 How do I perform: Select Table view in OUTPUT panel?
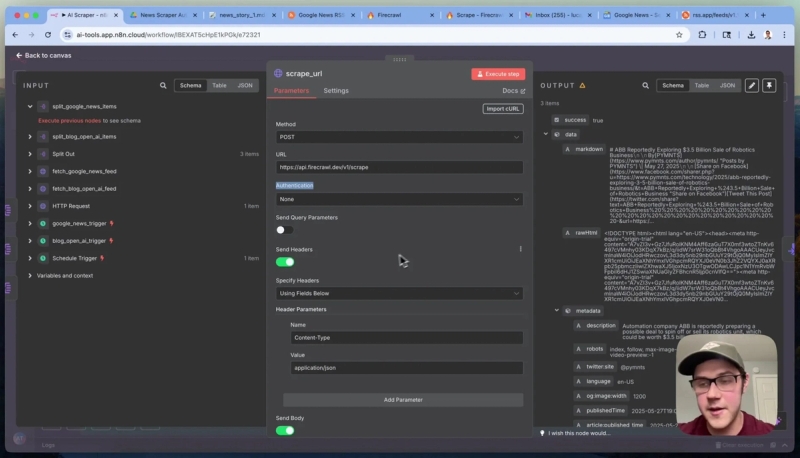(x=702, y=86)
